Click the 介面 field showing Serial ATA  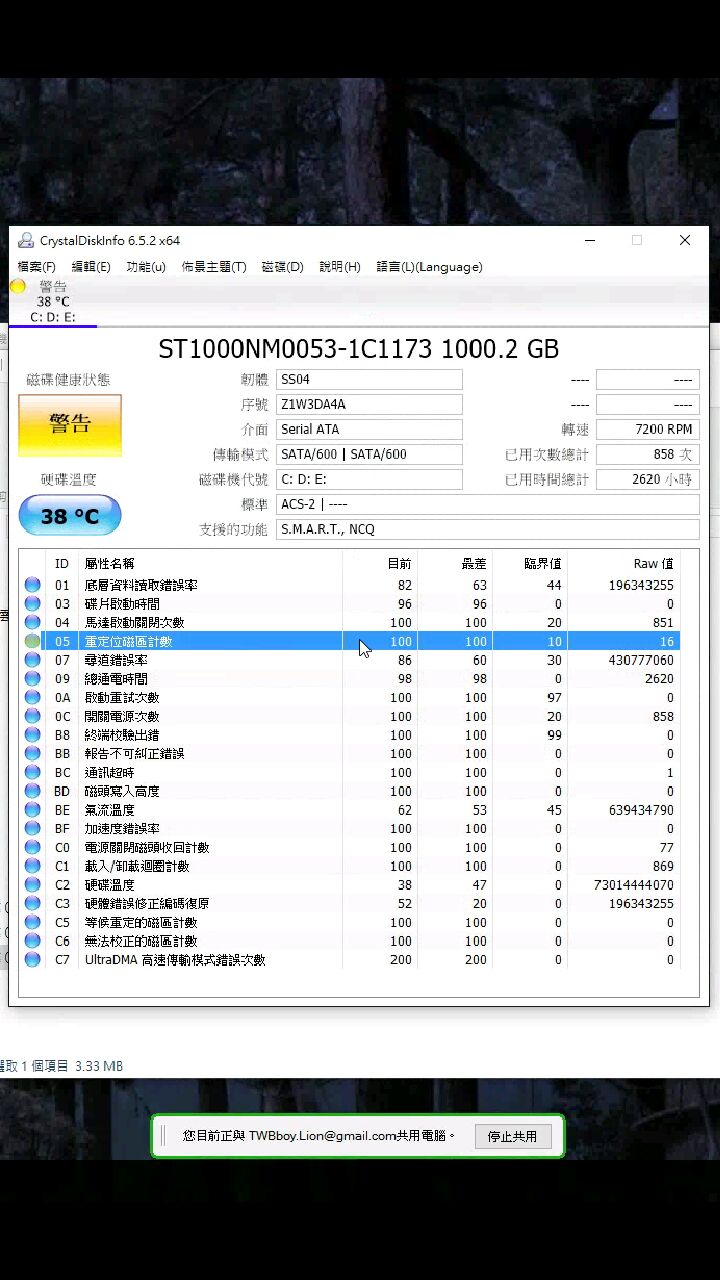tap(369, 429)
